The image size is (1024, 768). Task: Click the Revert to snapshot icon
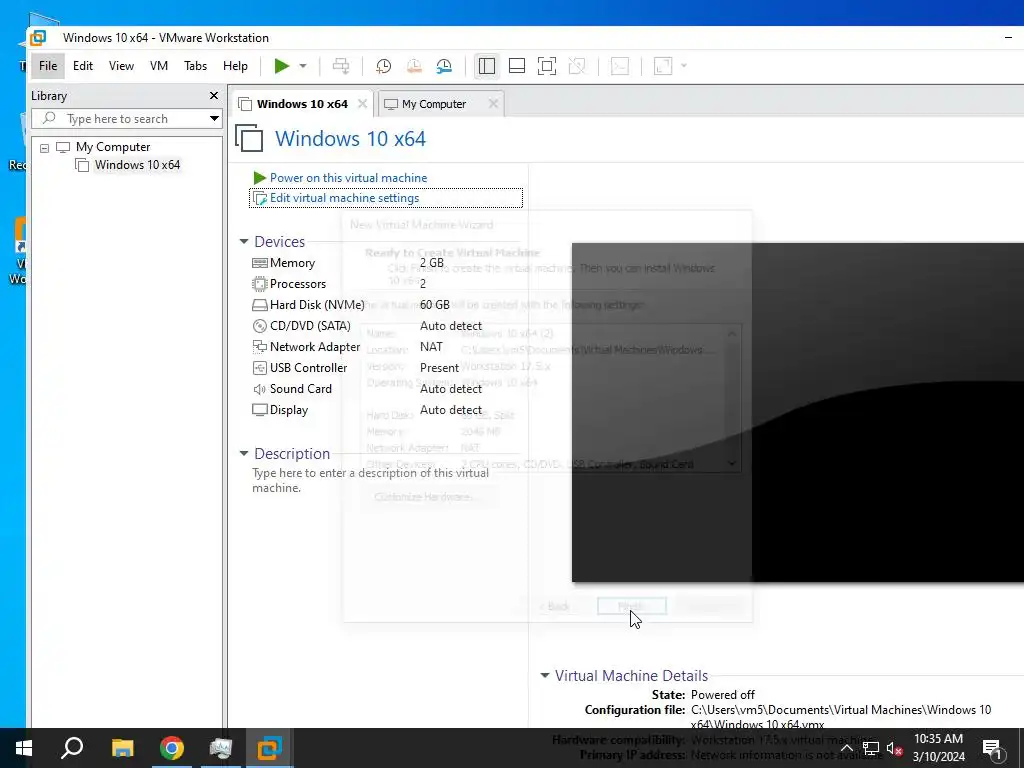414,66
